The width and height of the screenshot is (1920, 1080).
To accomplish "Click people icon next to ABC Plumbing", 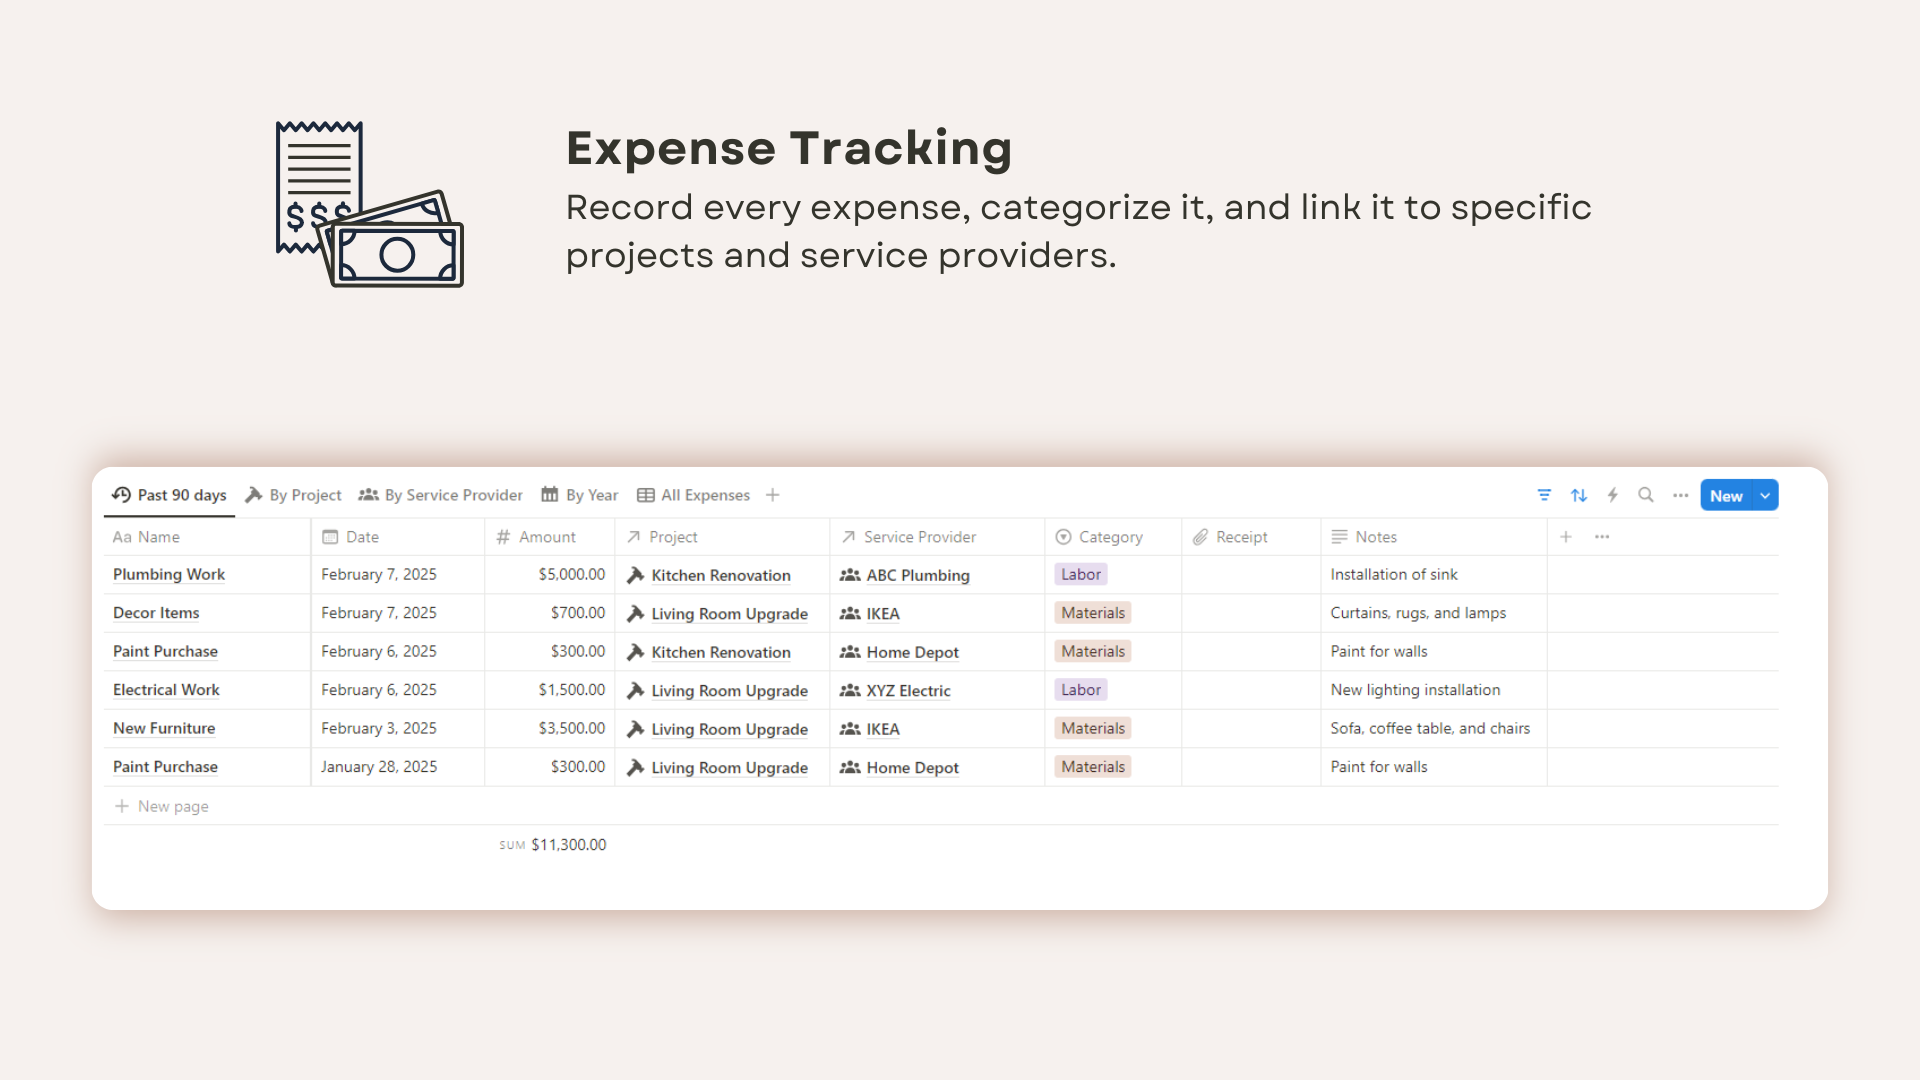I will tap(850, 575).
